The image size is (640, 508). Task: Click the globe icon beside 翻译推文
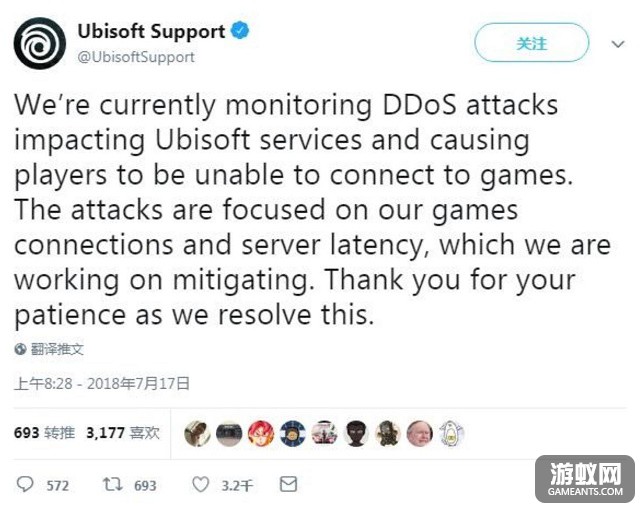[20, 349]
